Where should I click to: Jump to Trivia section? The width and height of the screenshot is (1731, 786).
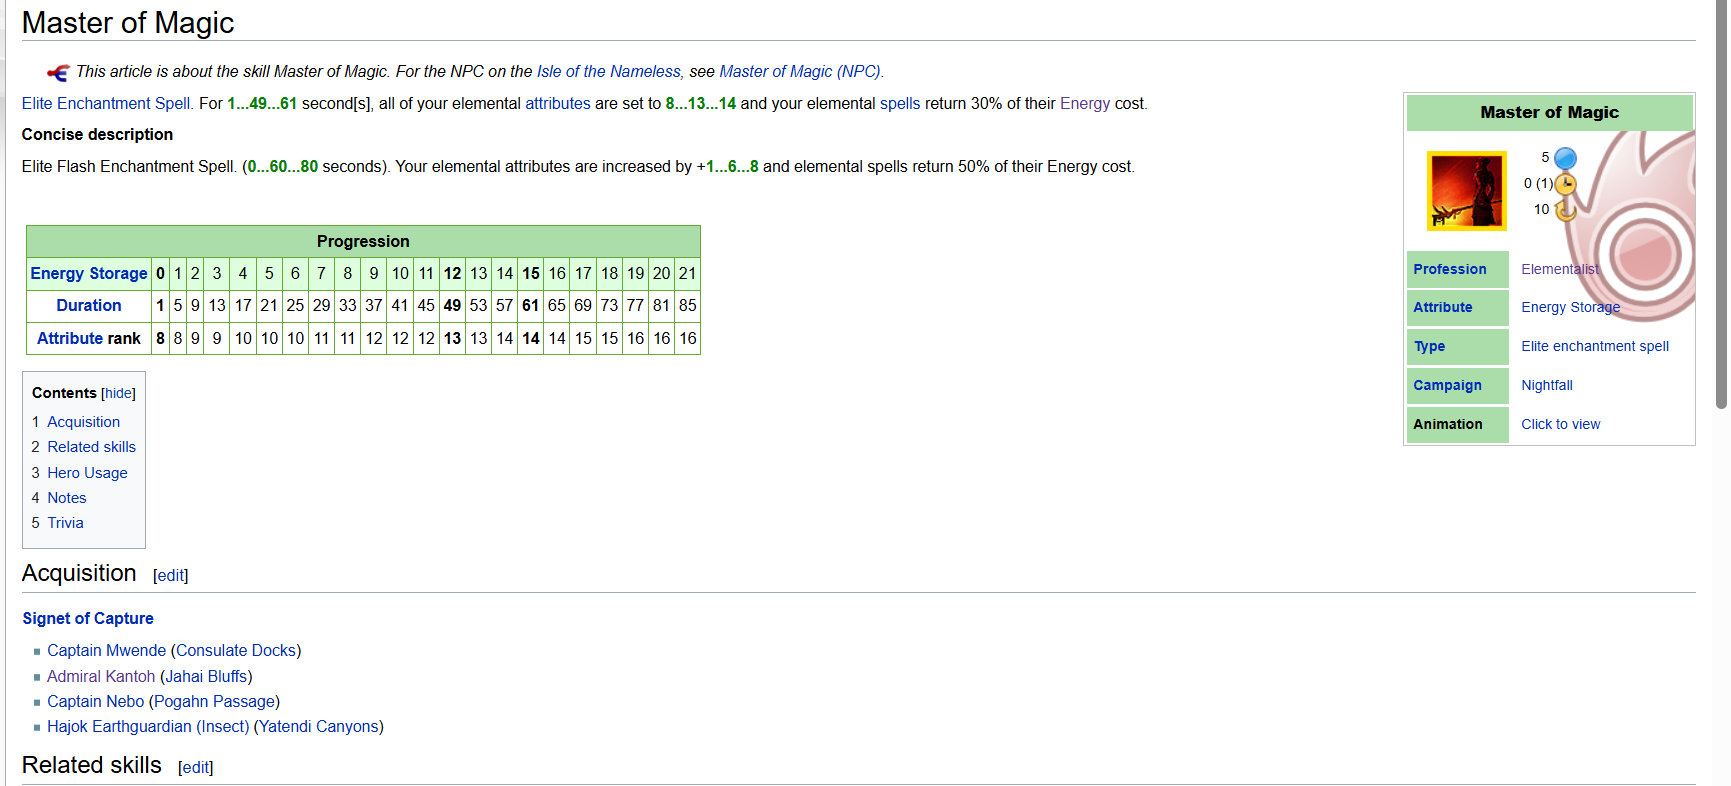tap(65, 524)
